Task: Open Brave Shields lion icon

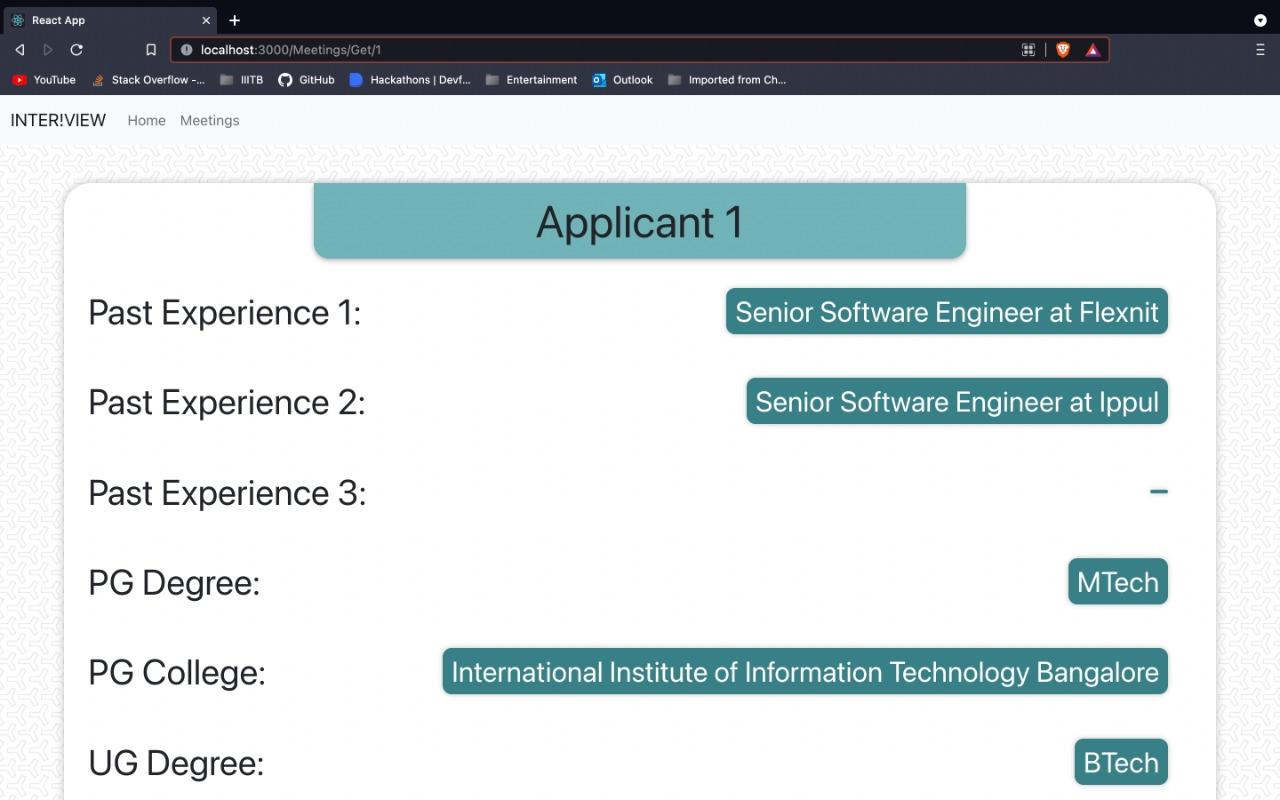Action: [x=1063, y=50]
